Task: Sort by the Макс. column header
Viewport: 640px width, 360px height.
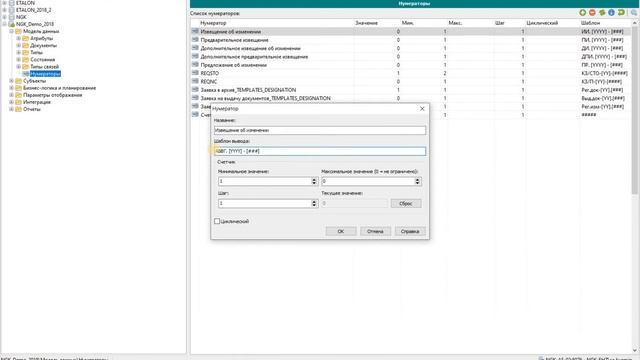Action: [455, 23]
